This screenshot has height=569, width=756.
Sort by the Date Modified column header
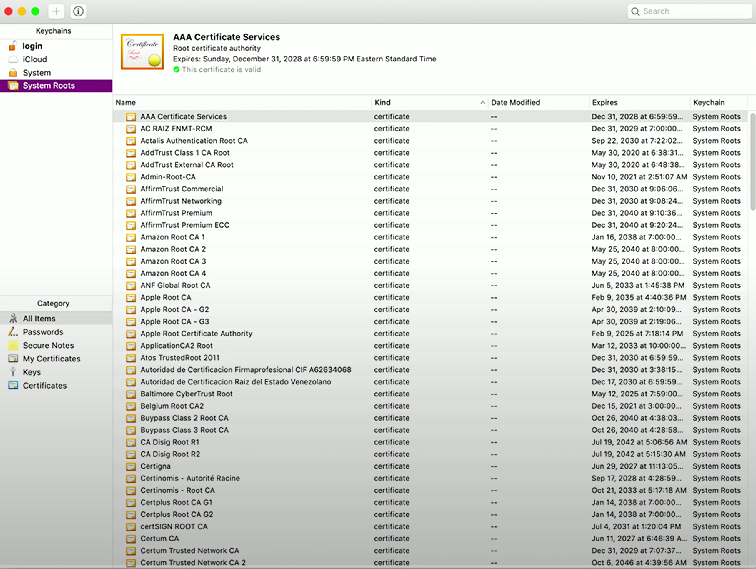pos(538,102)
